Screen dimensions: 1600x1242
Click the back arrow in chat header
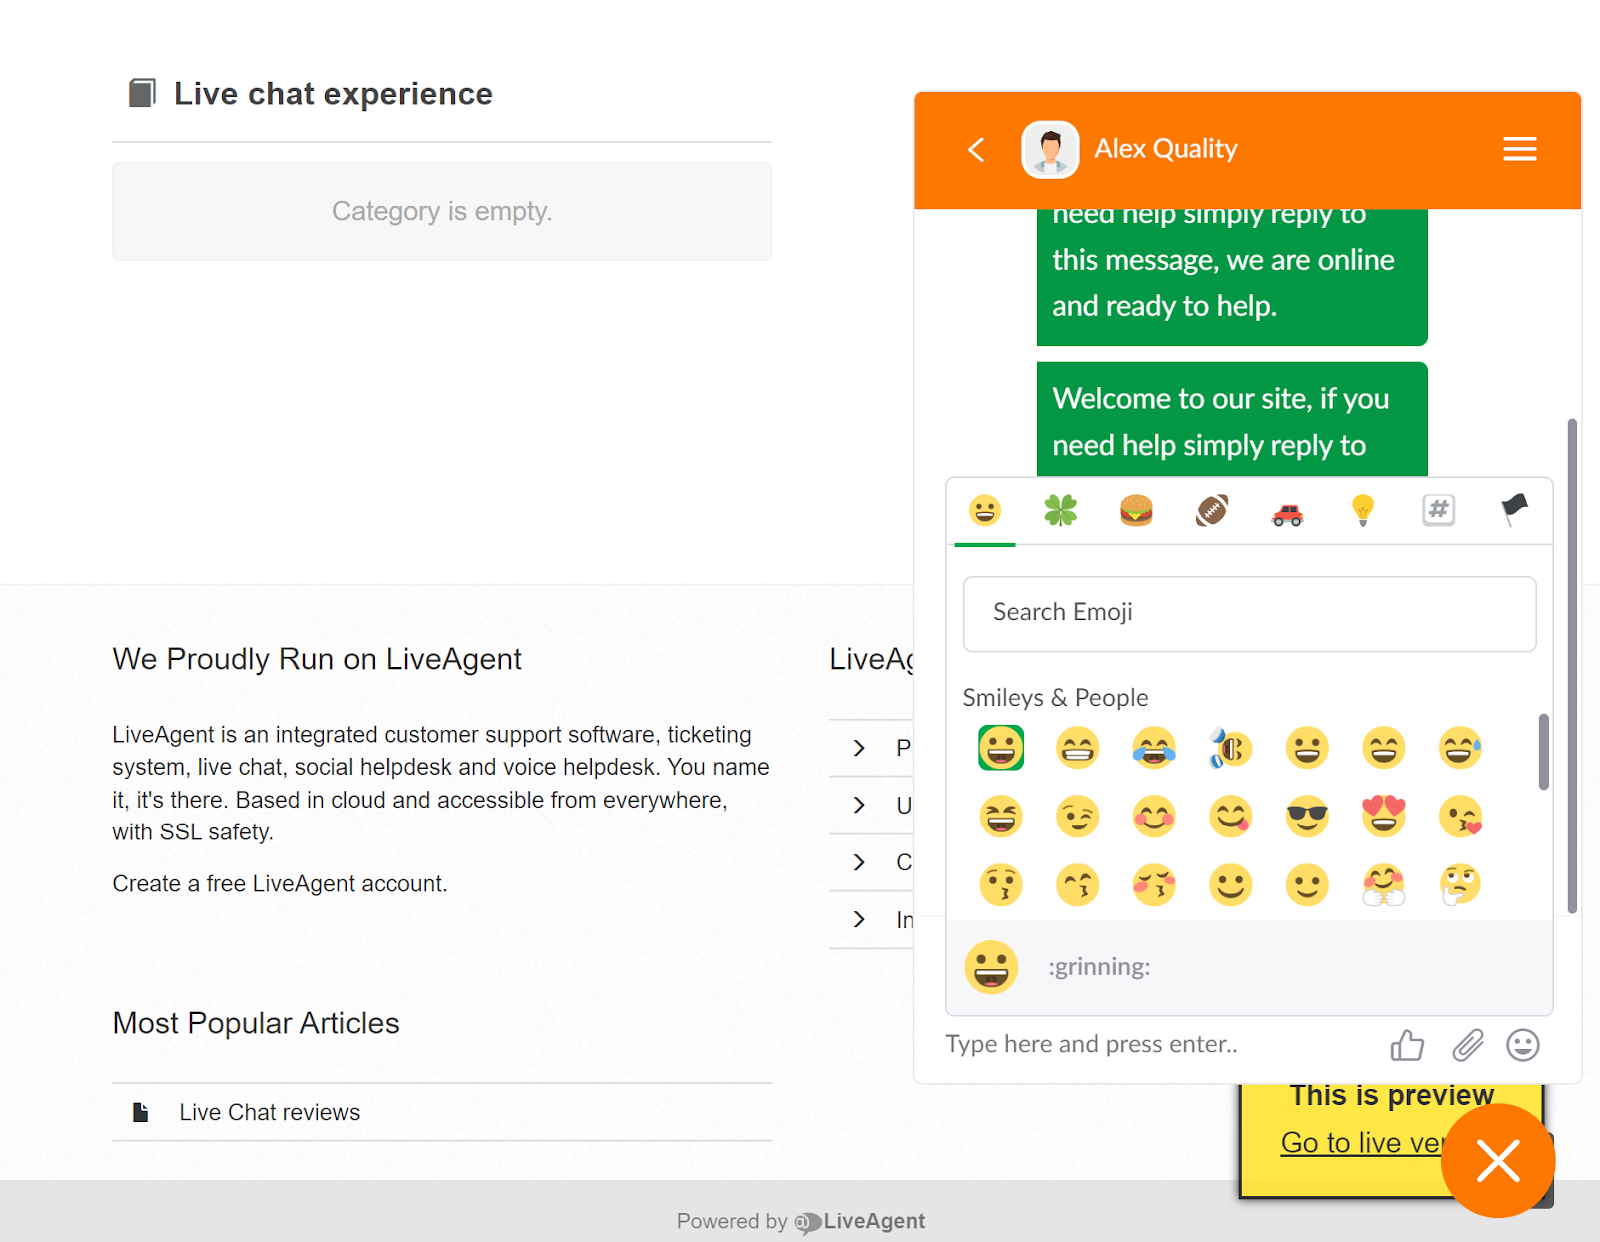click(x=977, y=150)
